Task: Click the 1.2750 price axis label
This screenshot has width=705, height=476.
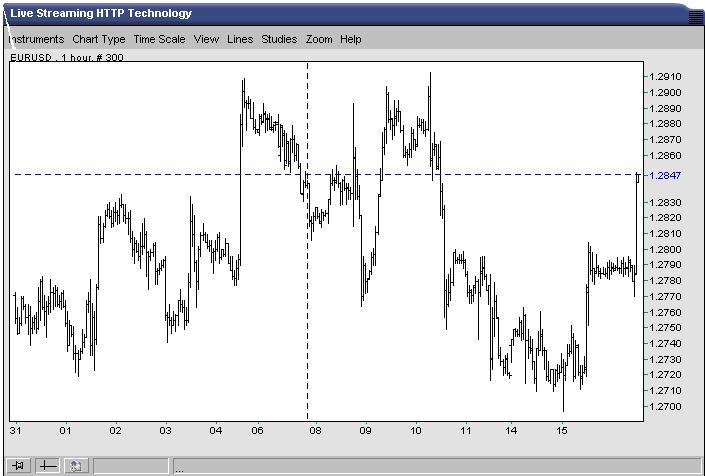Action: 665,328
